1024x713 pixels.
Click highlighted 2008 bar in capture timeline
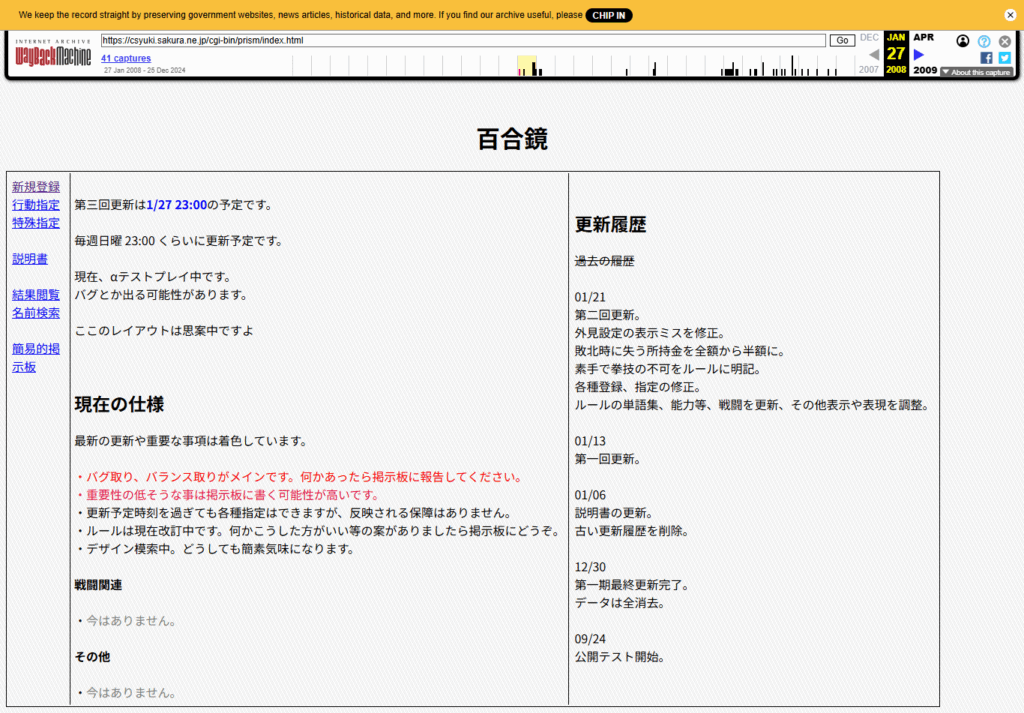point(526,66)
